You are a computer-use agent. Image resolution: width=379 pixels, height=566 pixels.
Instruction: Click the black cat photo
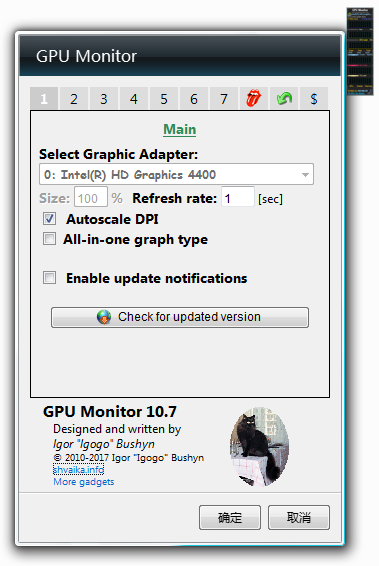(x=259, y=447)
